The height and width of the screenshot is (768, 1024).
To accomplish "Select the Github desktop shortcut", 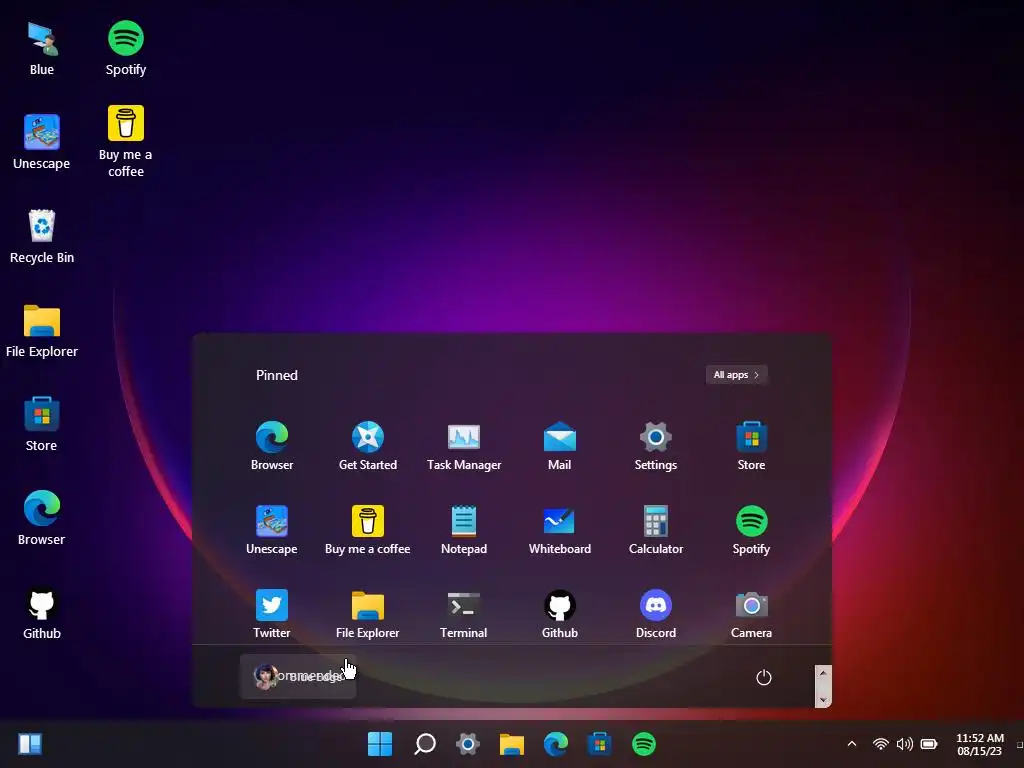I will [42, 613].
